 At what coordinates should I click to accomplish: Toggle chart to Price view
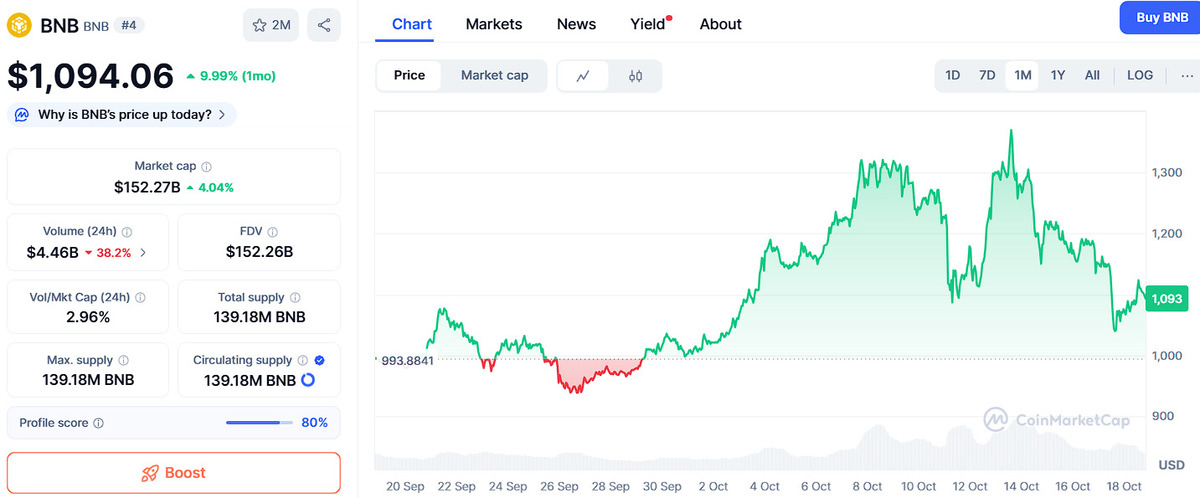coord(409,76)
